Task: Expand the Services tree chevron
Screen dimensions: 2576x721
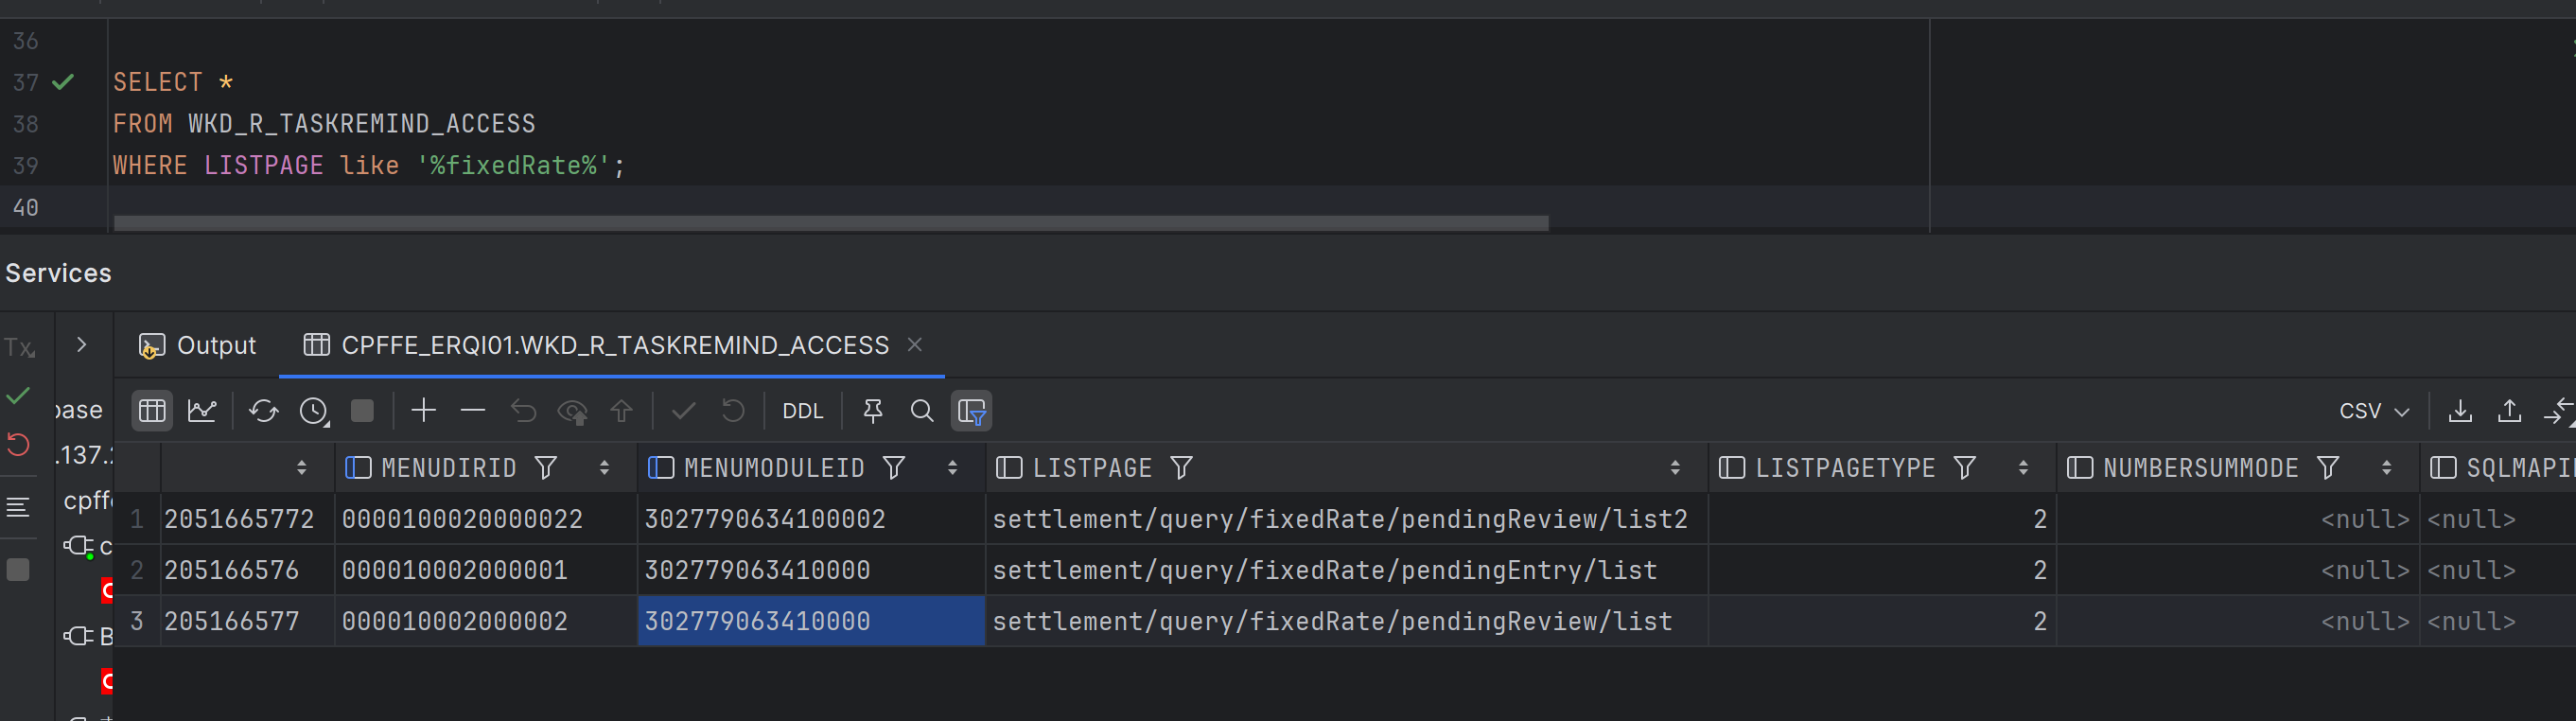Action: coord(82,345)
